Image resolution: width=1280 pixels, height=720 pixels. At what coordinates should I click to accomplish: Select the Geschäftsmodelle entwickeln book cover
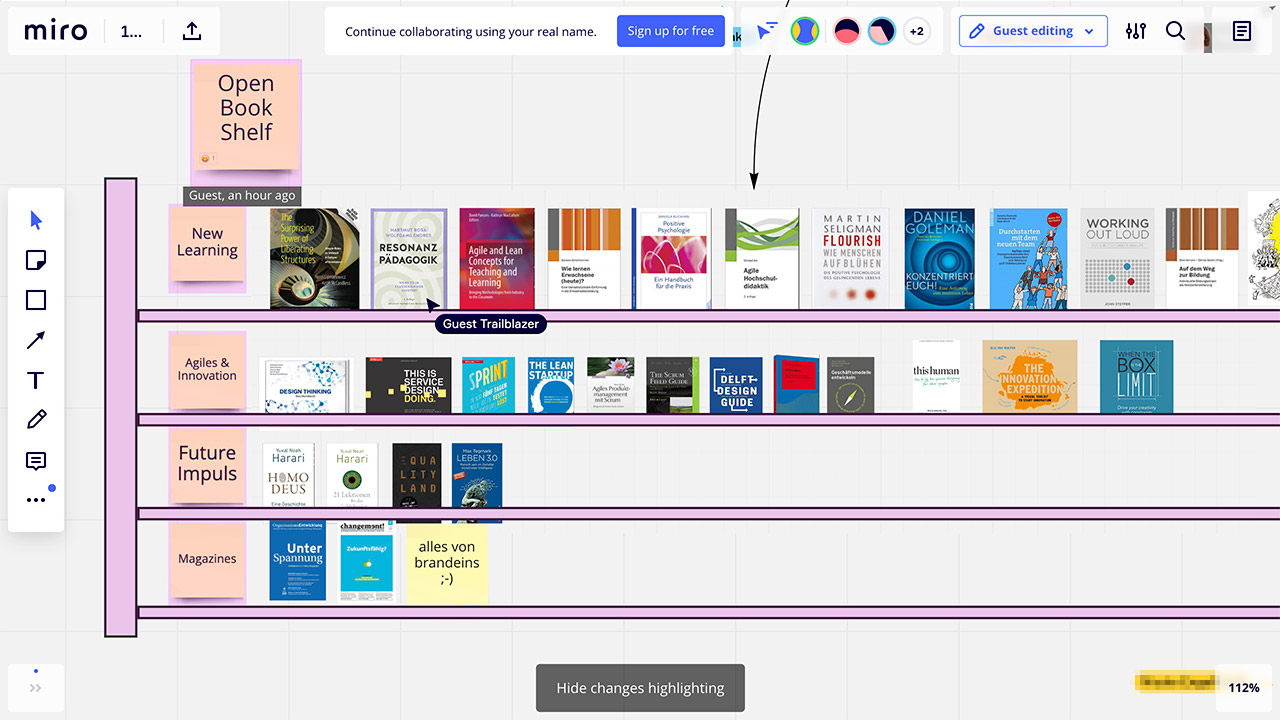[x=850, y=386]
